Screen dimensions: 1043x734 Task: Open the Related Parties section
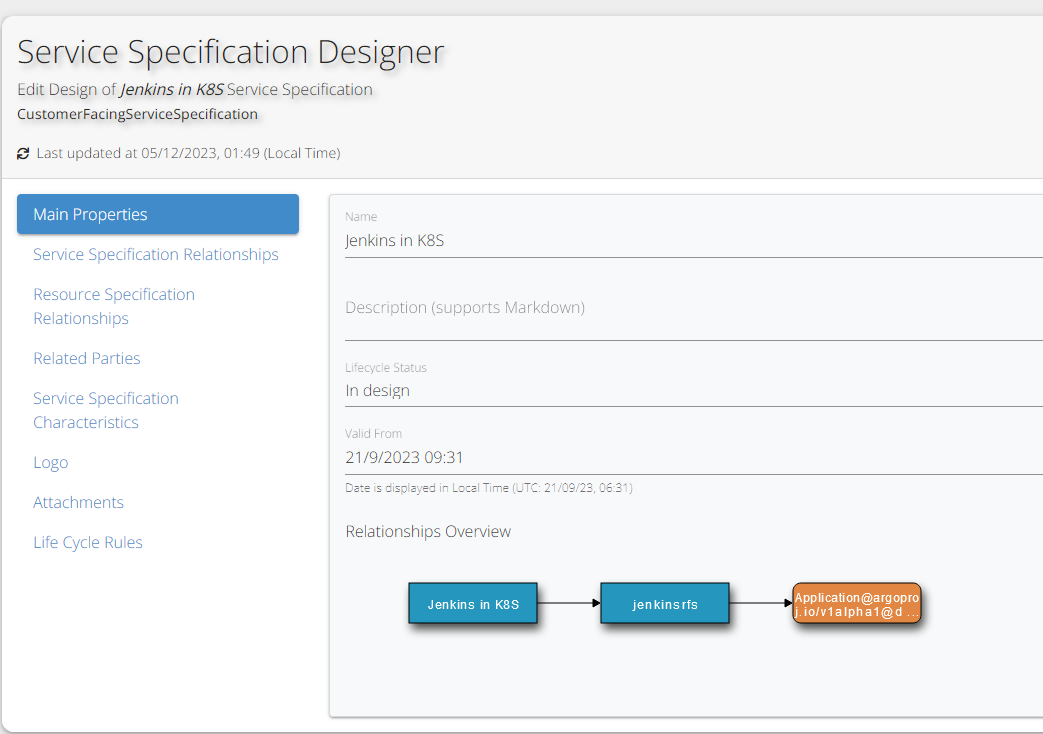(x=86, y=358)
